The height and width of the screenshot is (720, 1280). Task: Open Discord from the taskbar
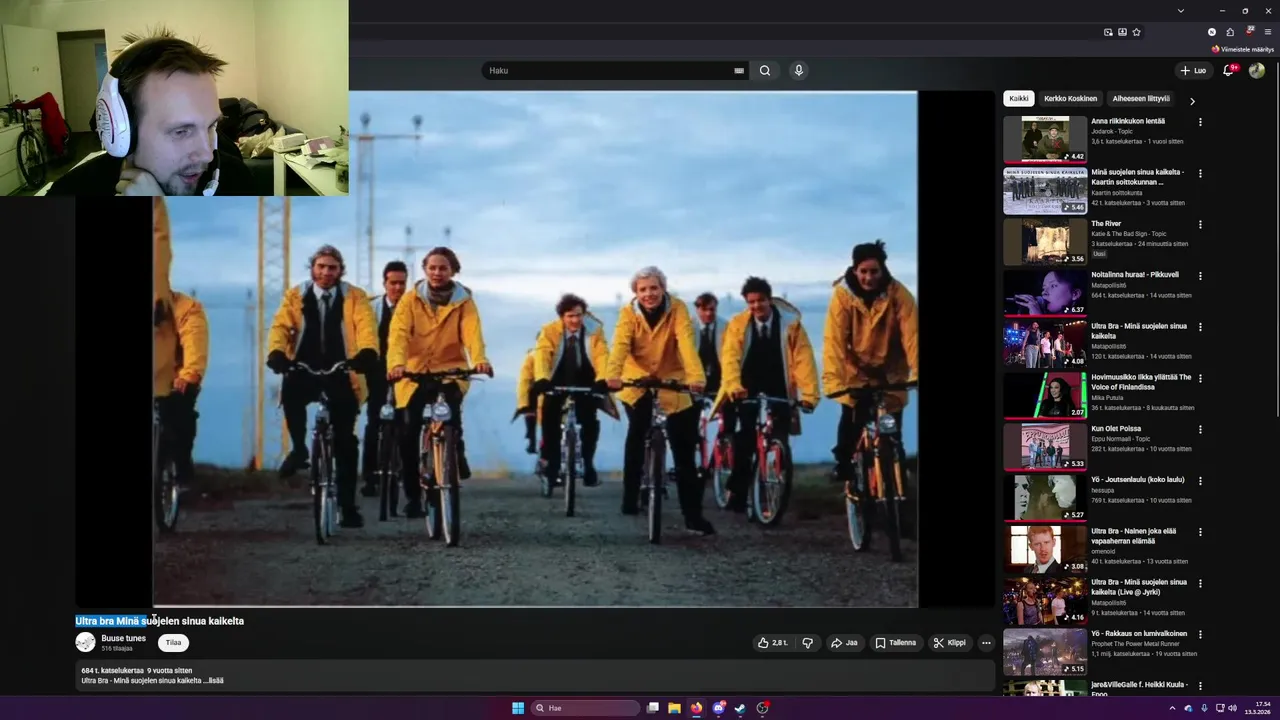coord(719,708)
